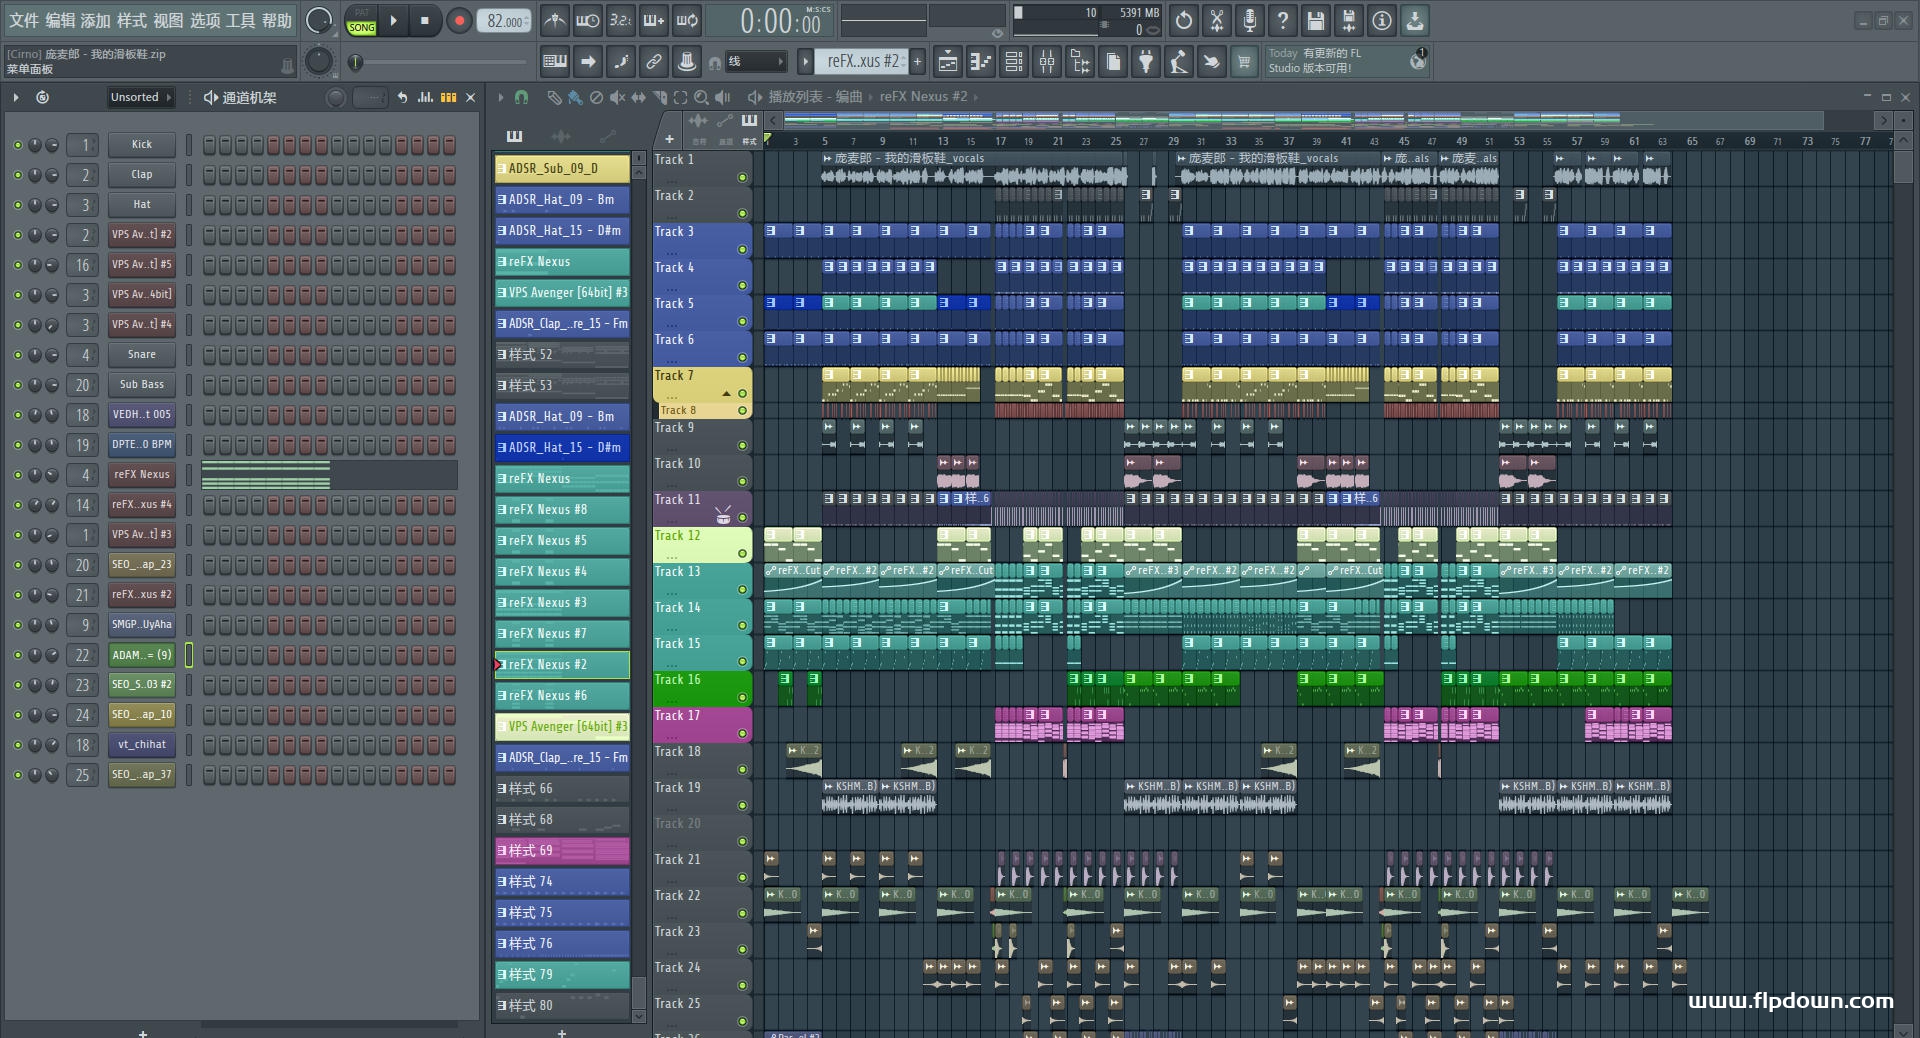
Task: Open the channel rack view button
Action: tap(1014, 62)
